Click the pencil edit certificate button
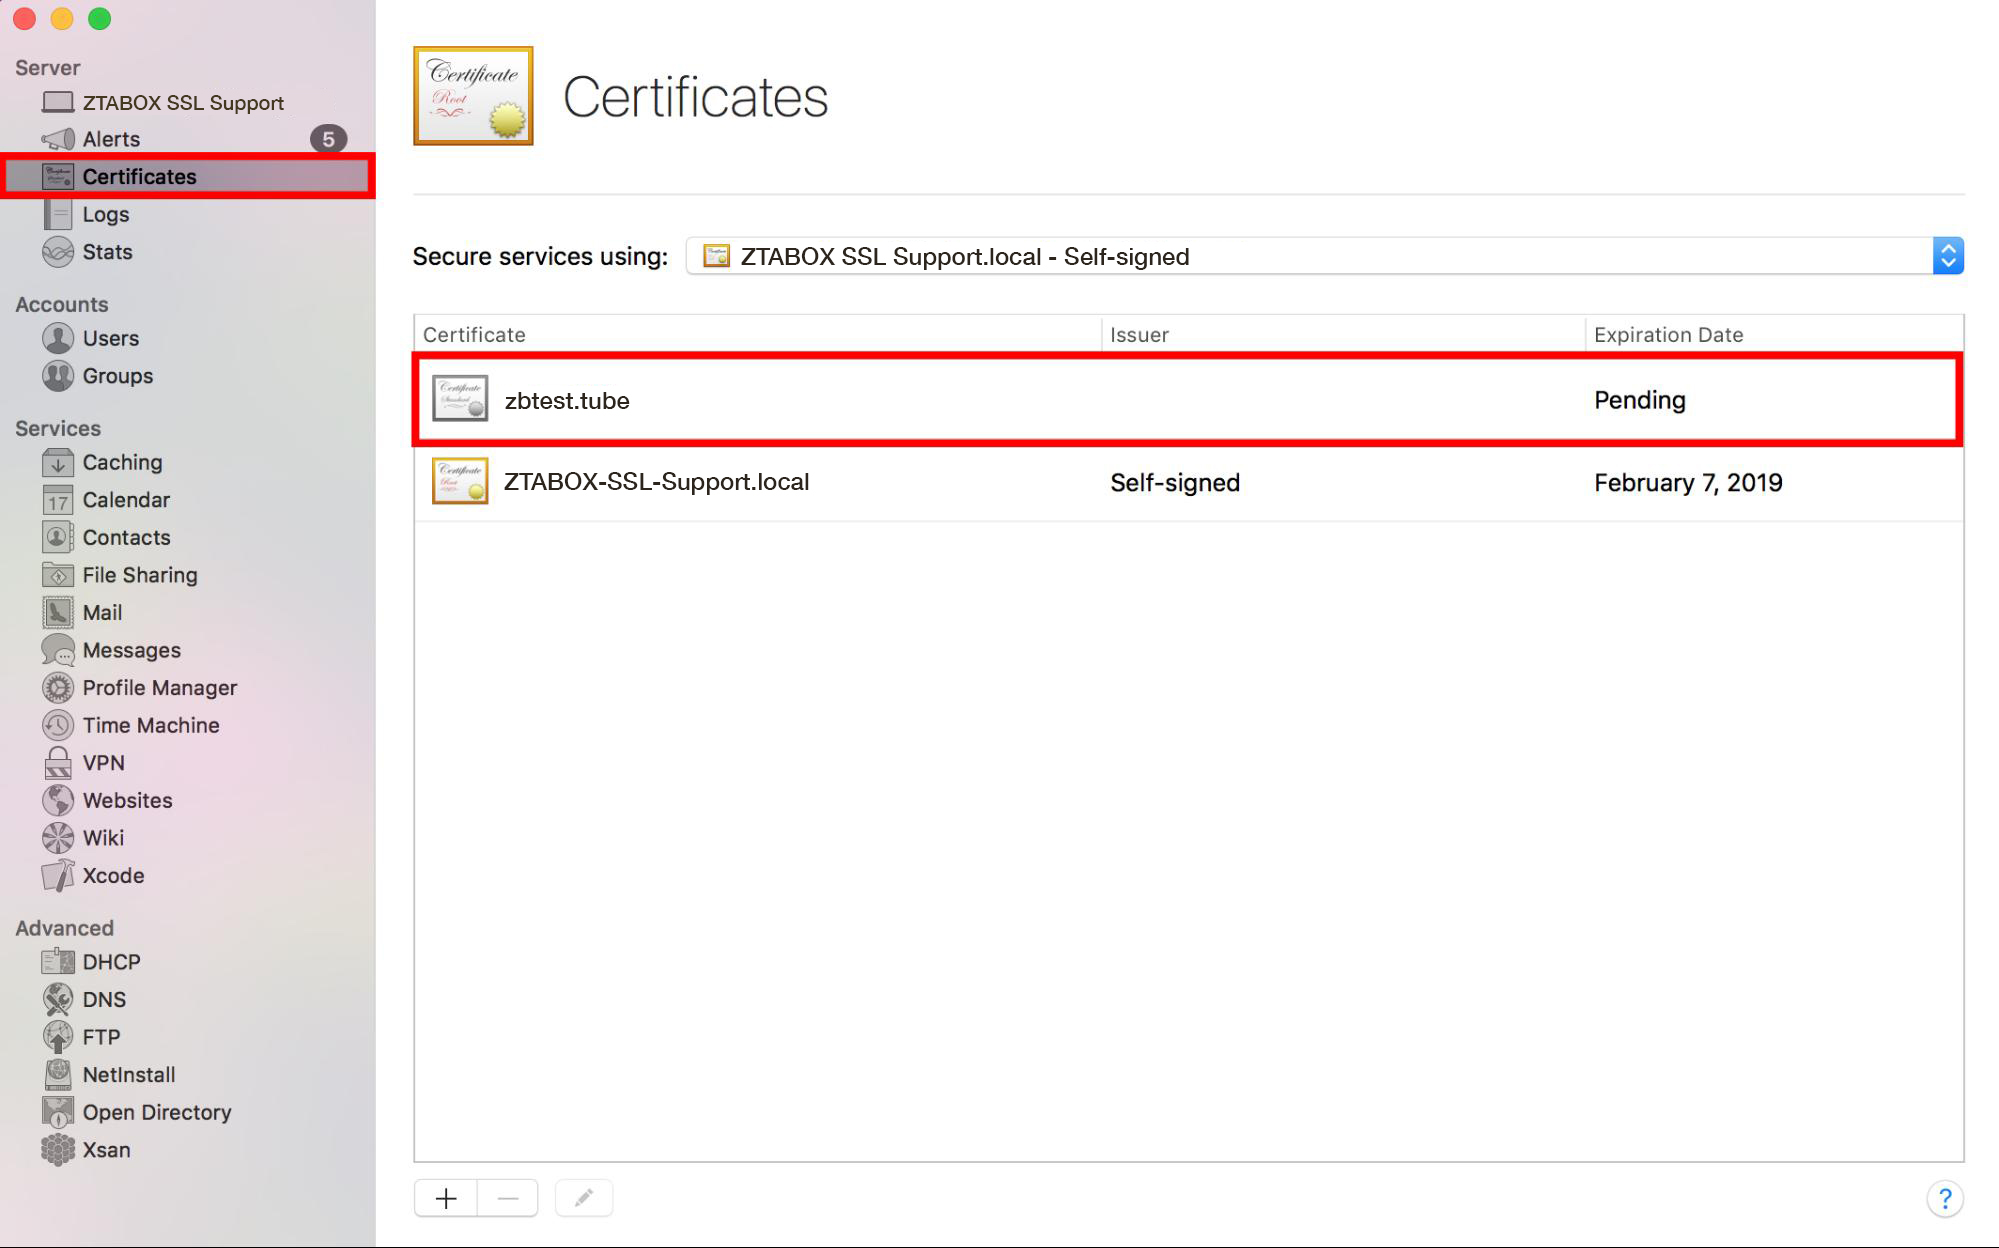The height and width of the screenshot is (1248, 1999). tap(584, 1198)
